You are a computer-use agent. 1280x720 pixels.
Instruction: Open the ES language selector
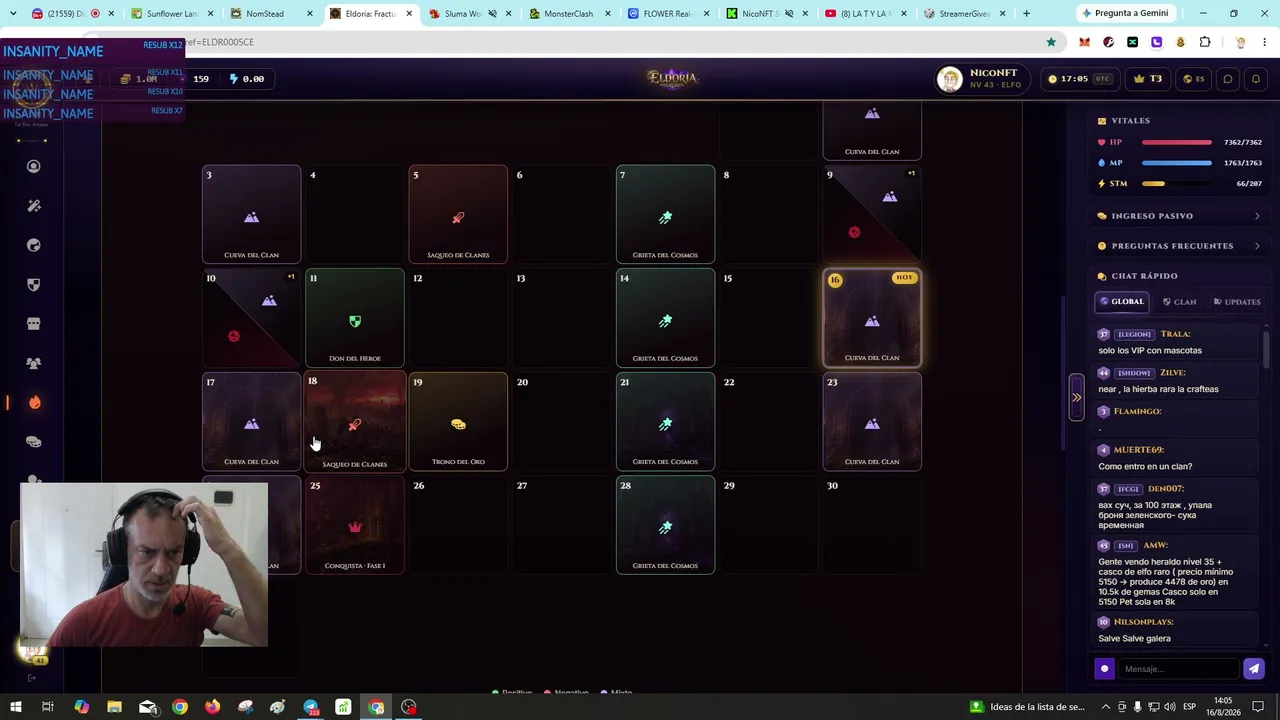pyautogui.click(x=1194, y=79)
